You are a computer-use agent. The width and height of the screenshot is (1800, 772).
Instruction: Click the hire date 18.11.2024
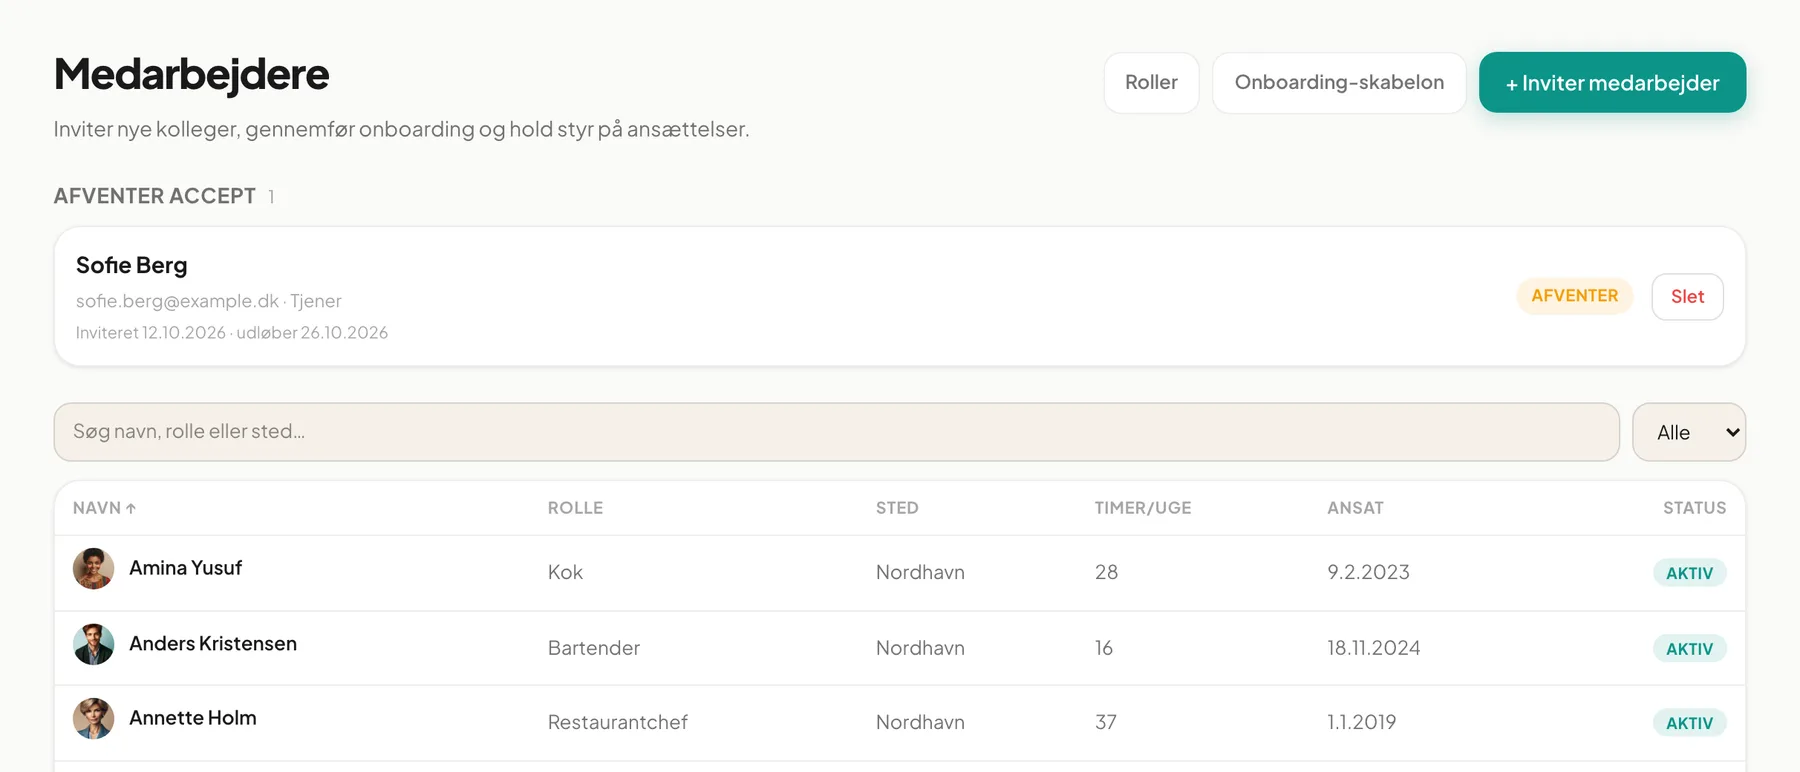(x=1374, y=648)
